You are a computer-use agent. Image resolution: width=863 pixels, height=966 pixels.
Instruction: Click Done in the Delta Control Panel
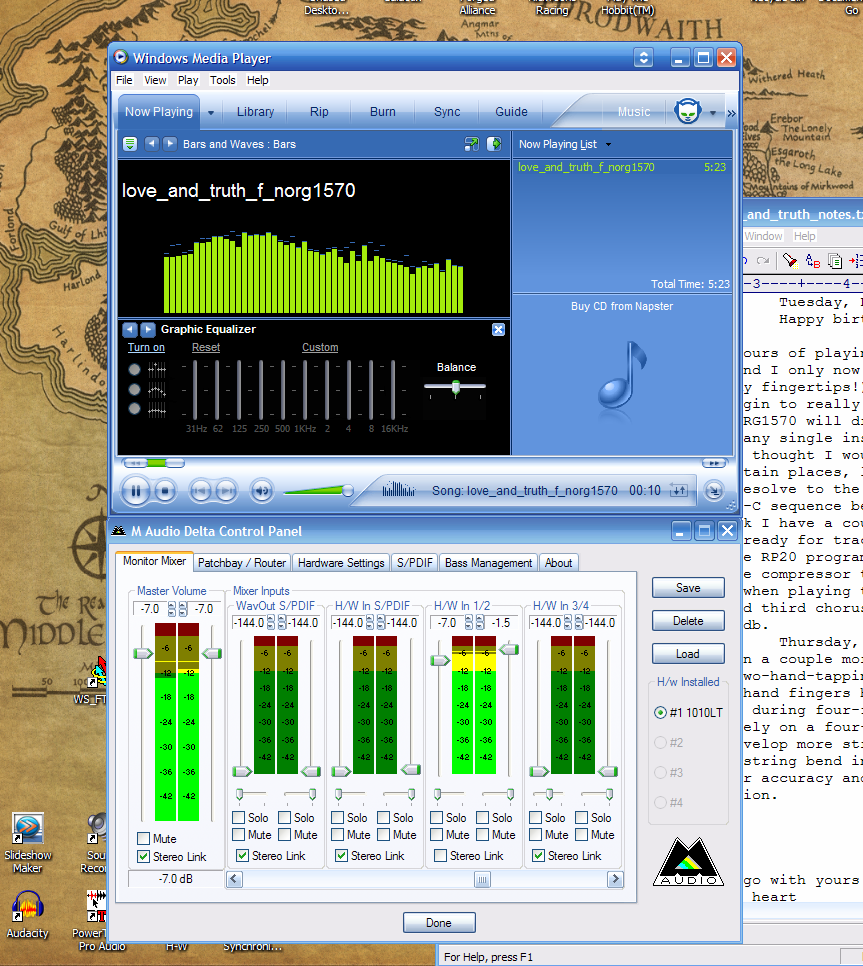pyautogui.click(x=439, y=923)
